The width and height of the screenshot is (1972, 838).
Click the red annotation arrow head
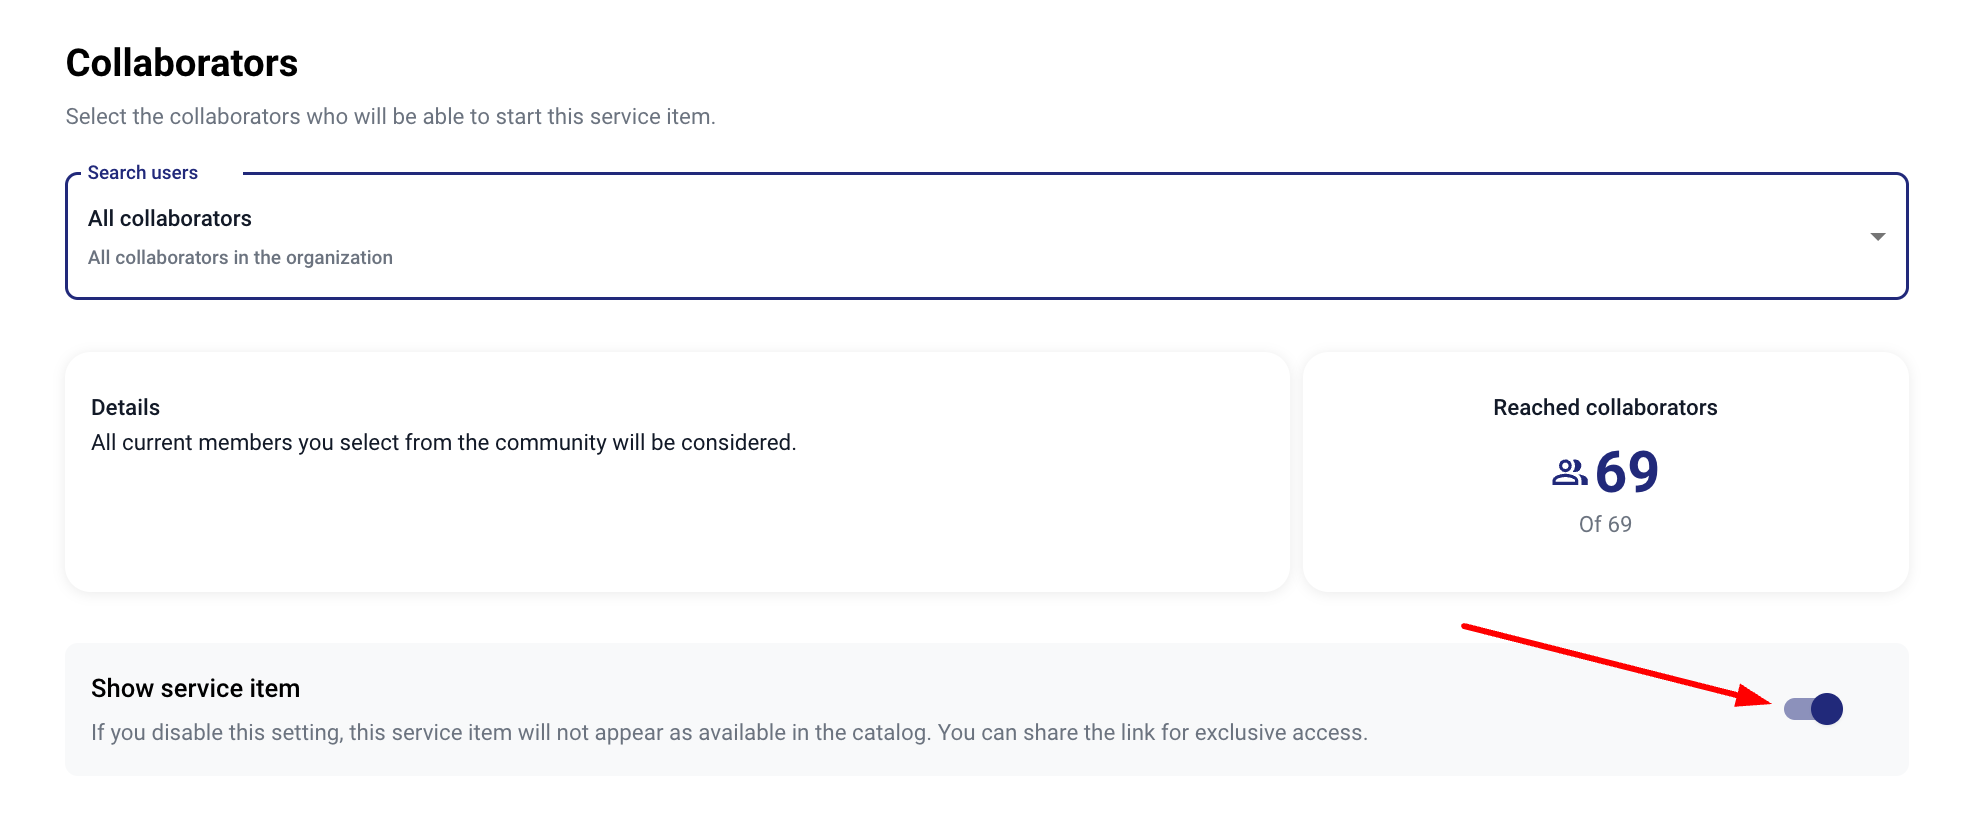(1757, 697)
